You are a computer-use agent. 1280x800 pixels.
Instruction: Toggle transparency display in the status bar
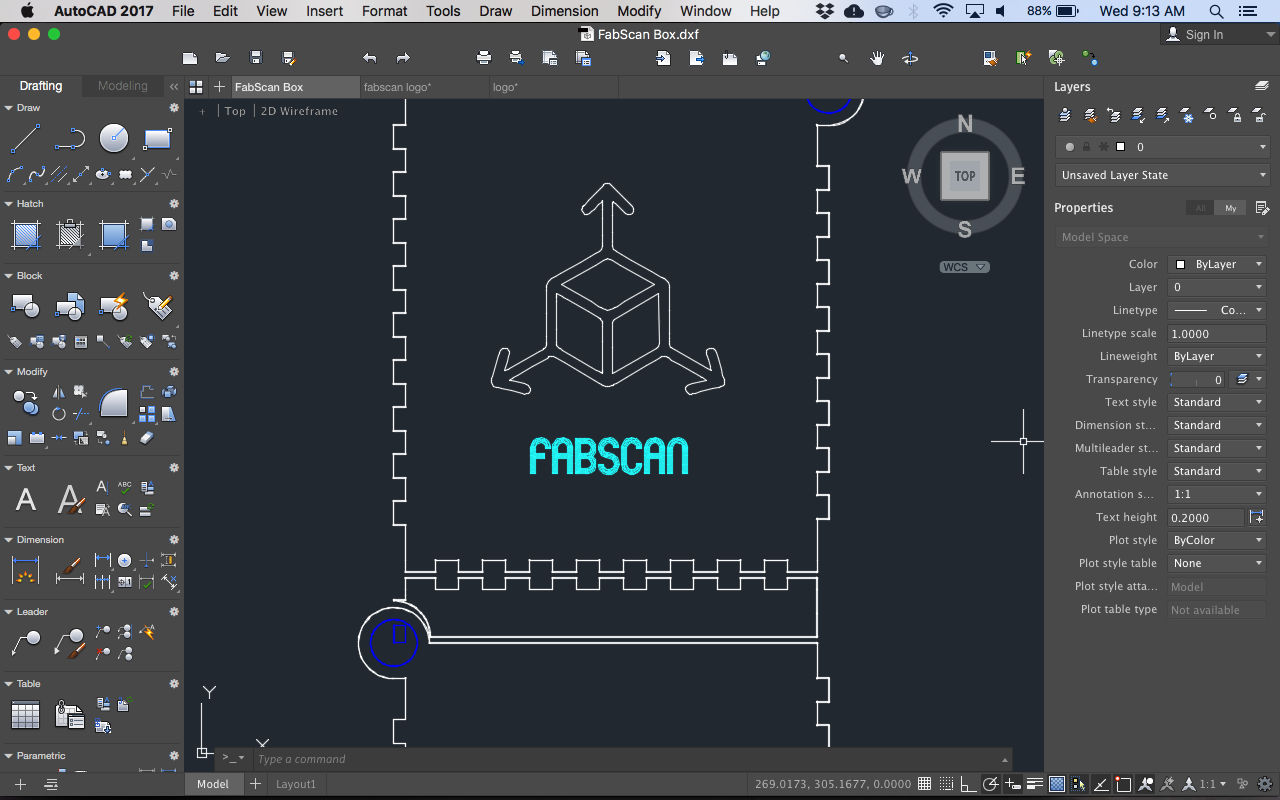(1056, 784)
